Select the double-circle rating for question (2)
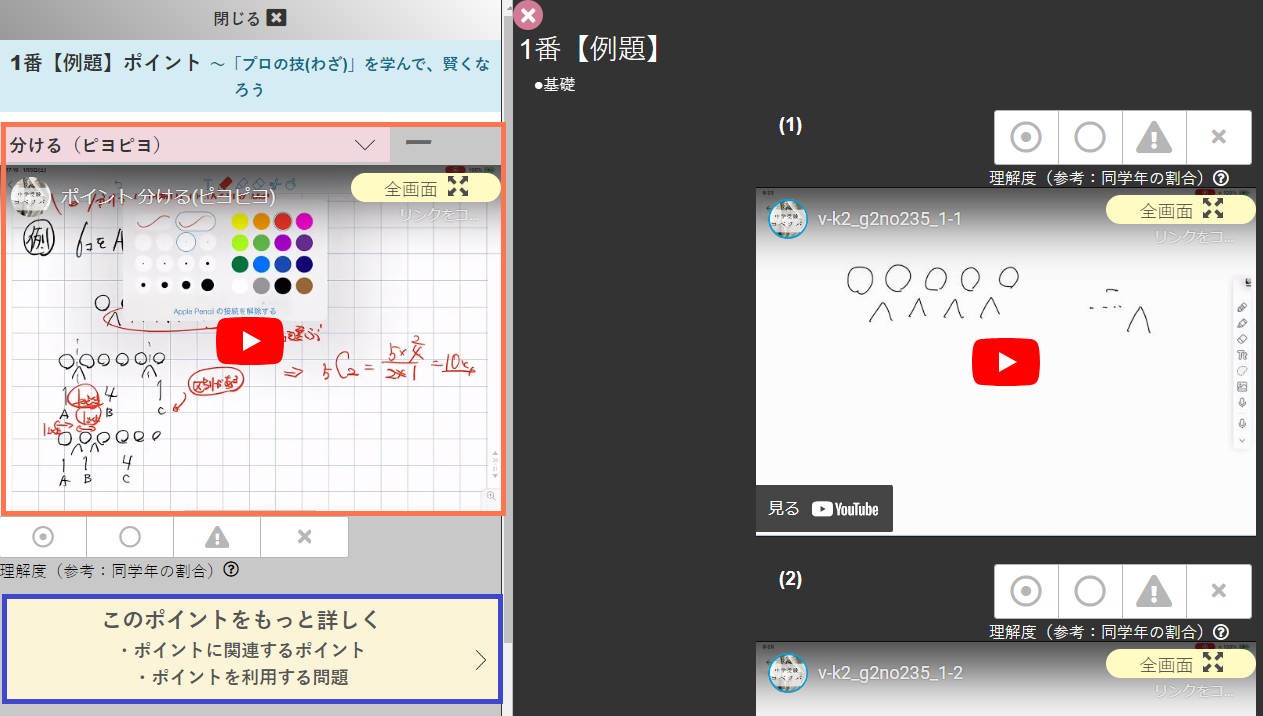 click(1026, 591)
